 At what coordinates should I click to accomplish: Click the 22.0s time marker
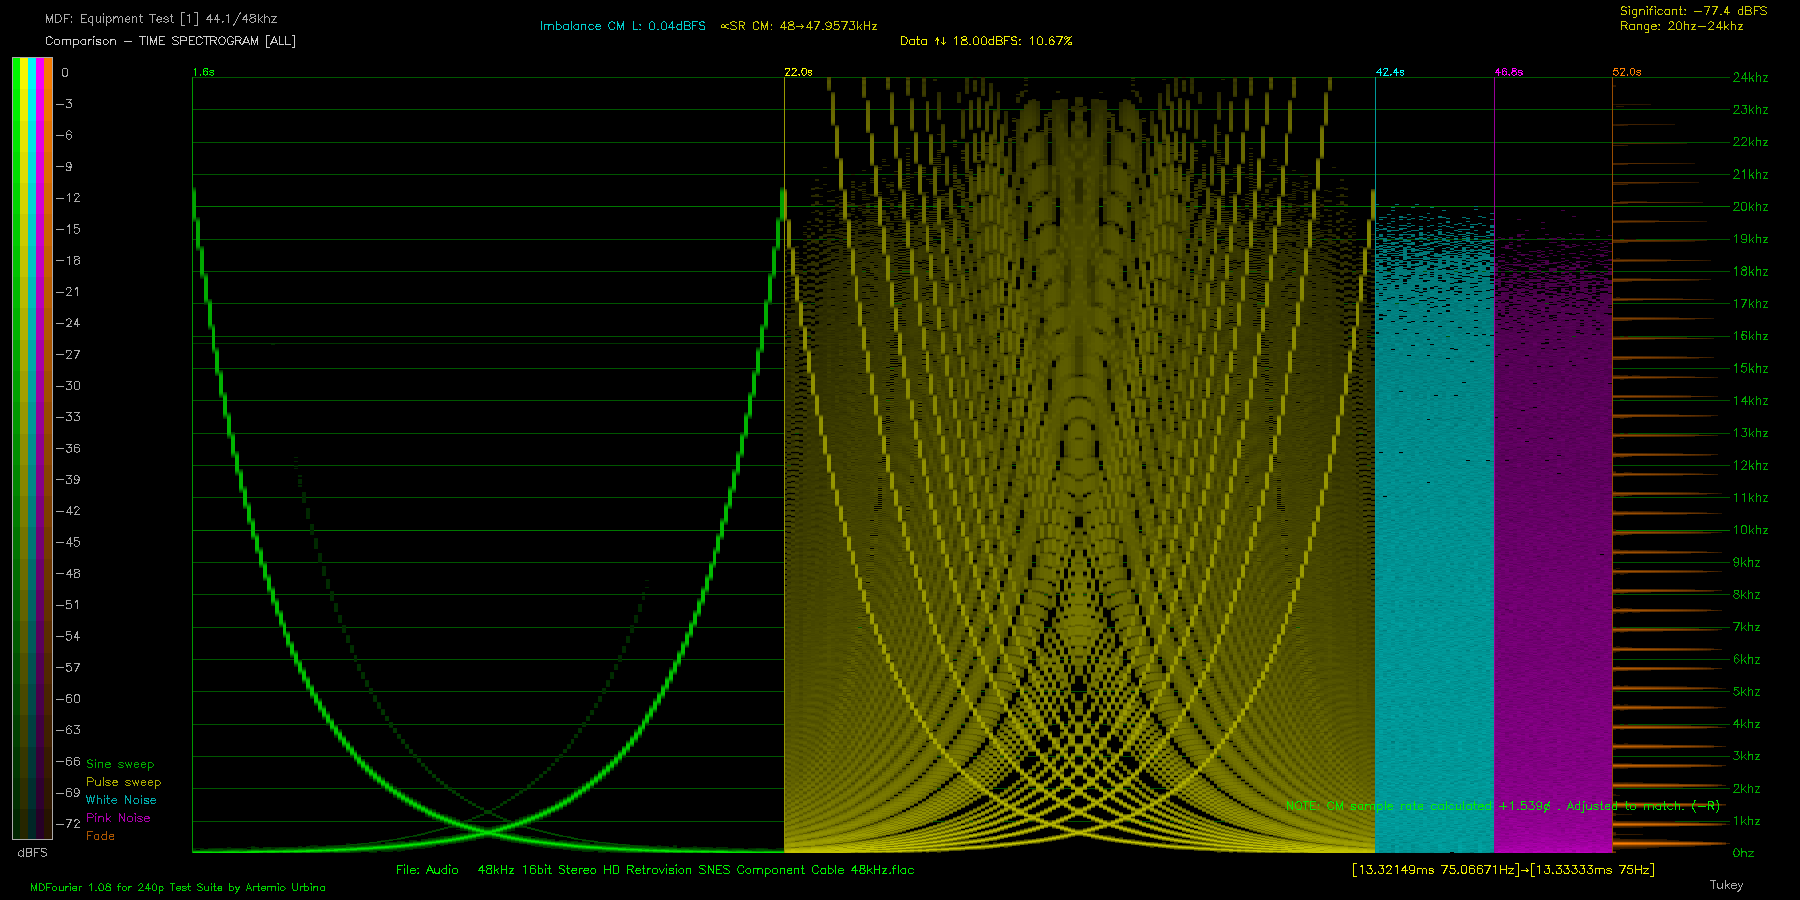coord(798,72)
